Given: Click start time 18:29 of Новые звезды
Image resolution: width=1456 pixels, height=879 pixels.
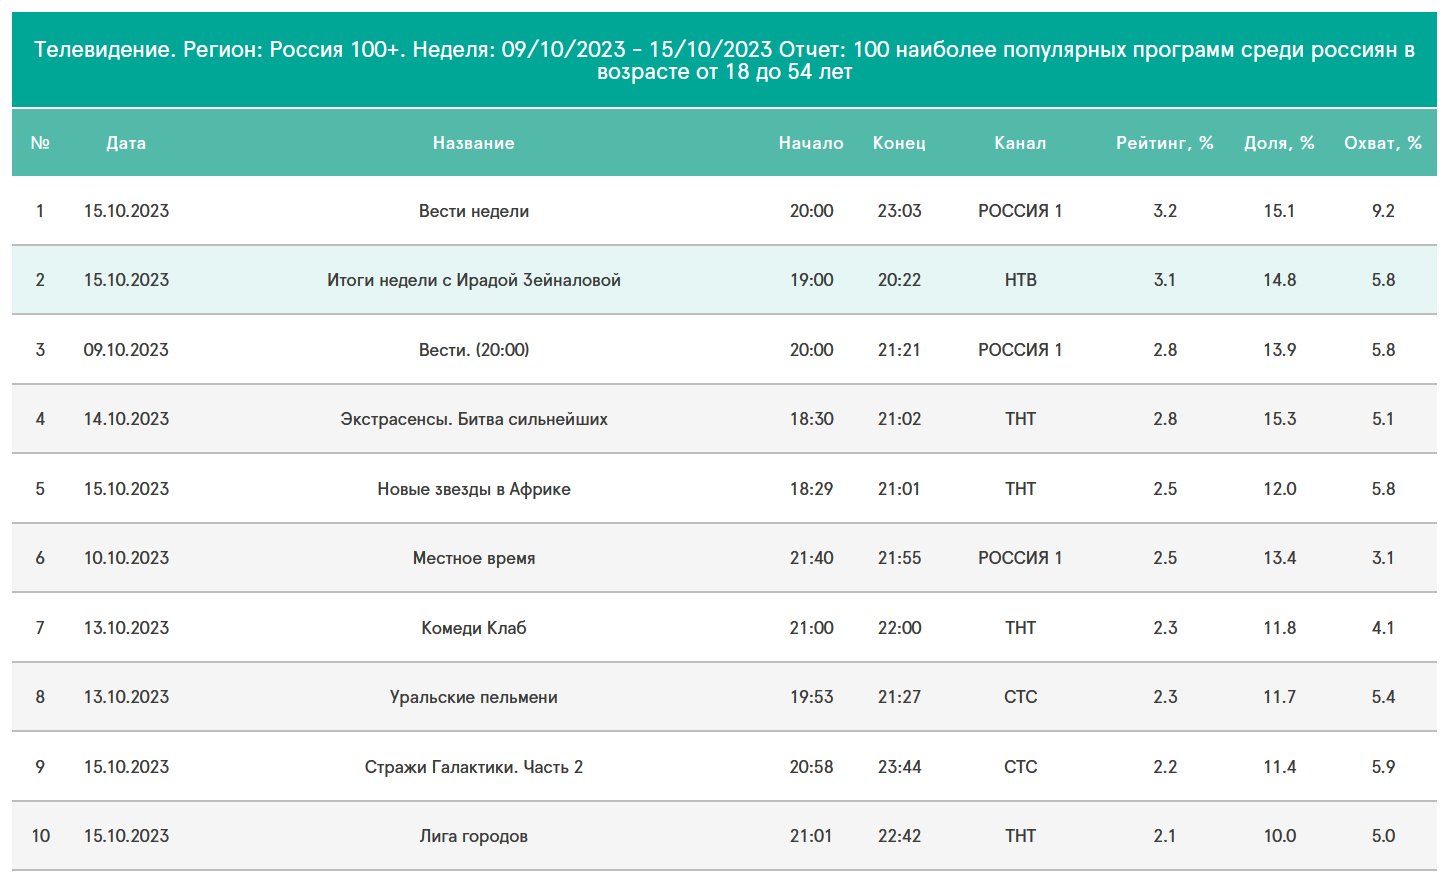Looking at the screenshot, I should (x=811, y=489).
